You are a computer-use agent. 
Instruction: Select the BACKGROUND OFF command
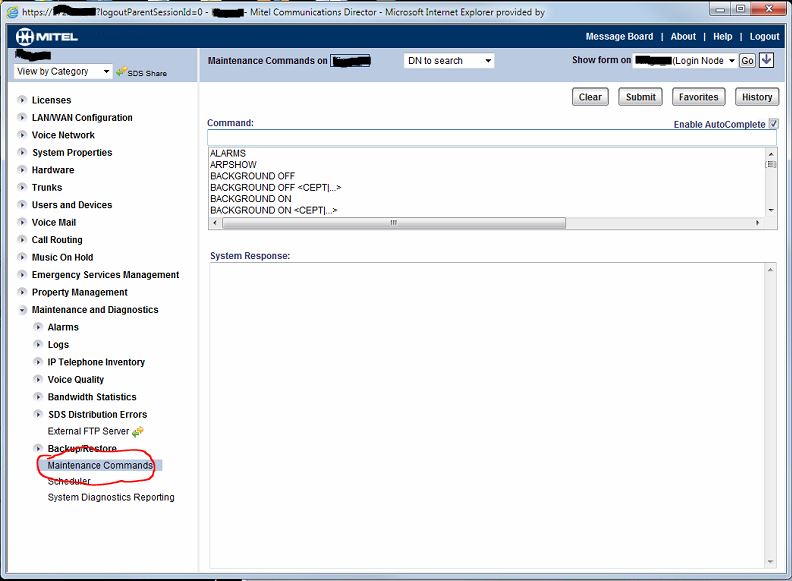[253, 176]
